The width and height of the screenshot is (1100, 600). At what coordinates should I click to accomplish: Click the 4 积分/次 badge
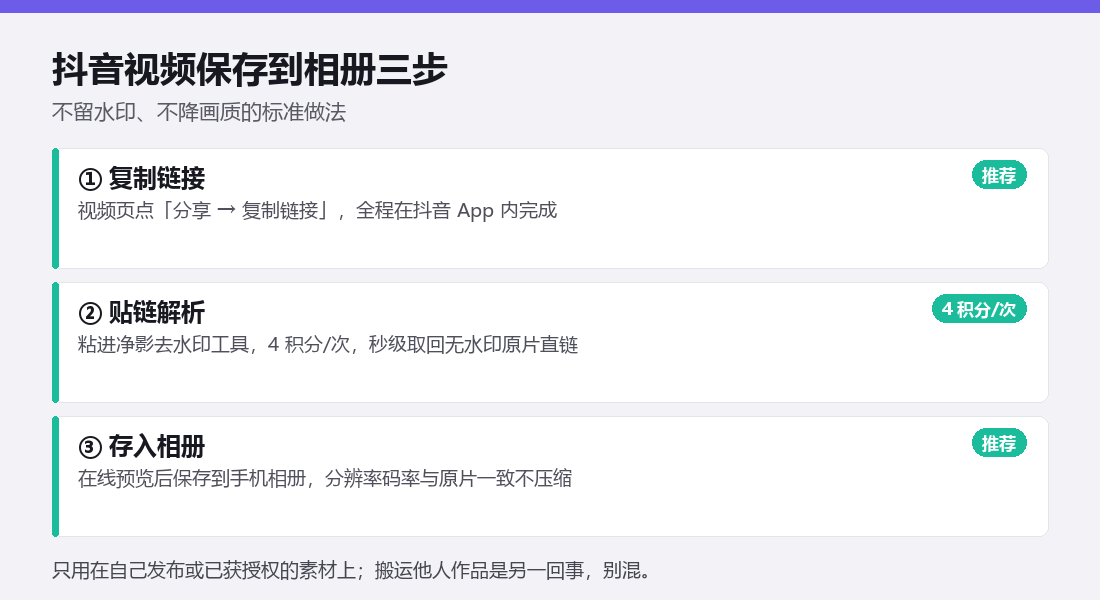979,309
